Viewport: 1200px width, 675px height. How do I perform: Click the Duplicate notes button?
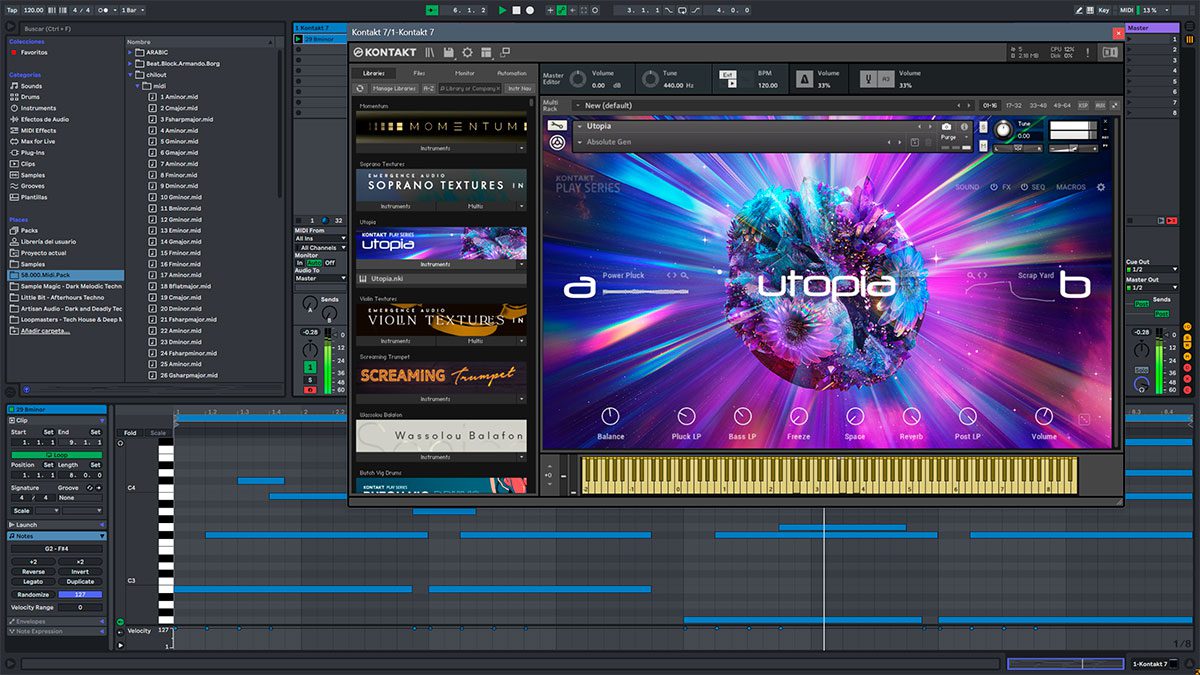(80, 582)
